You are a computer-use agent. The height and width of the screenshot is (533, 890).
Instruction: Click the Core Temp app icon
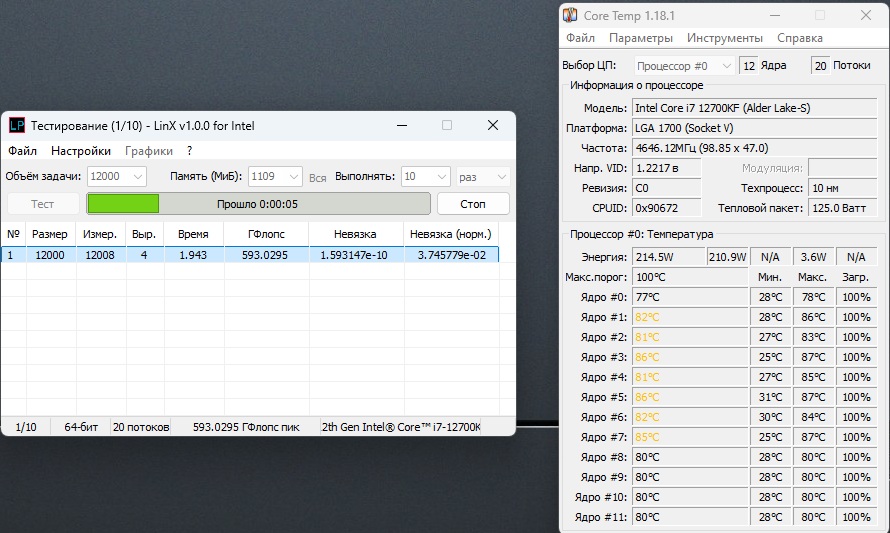570,15
